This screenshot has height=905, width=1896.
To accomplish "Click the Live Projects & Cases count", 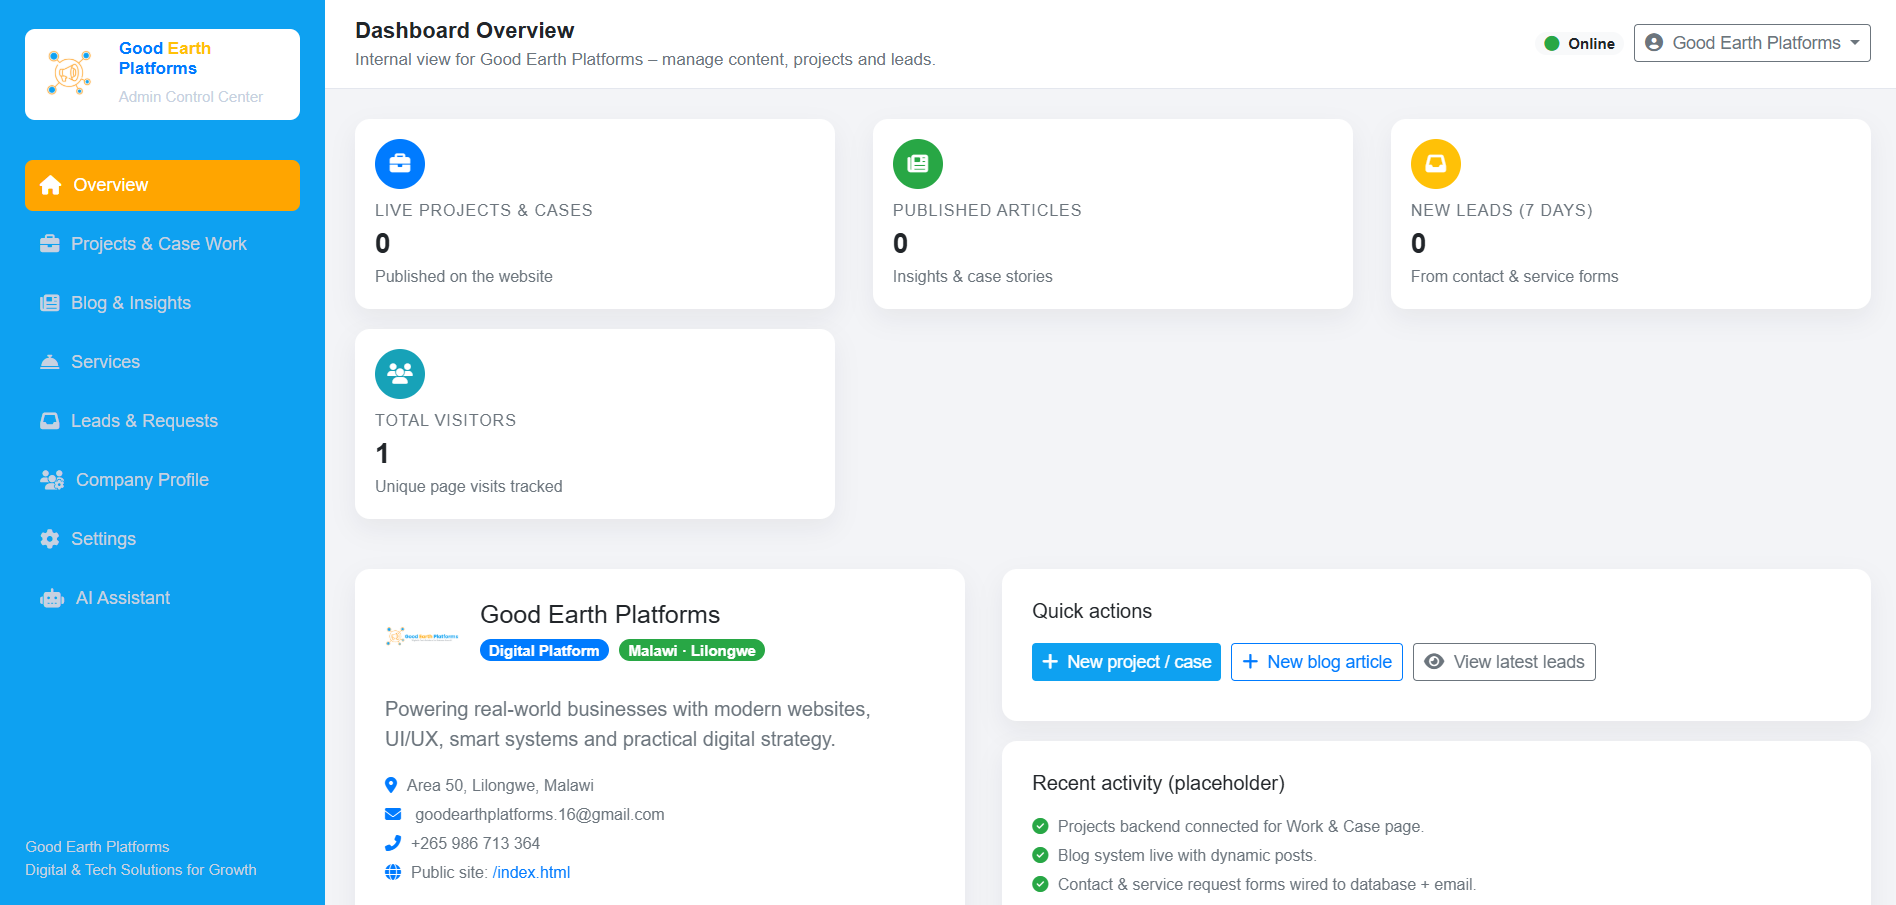I will tap(383, 243).
